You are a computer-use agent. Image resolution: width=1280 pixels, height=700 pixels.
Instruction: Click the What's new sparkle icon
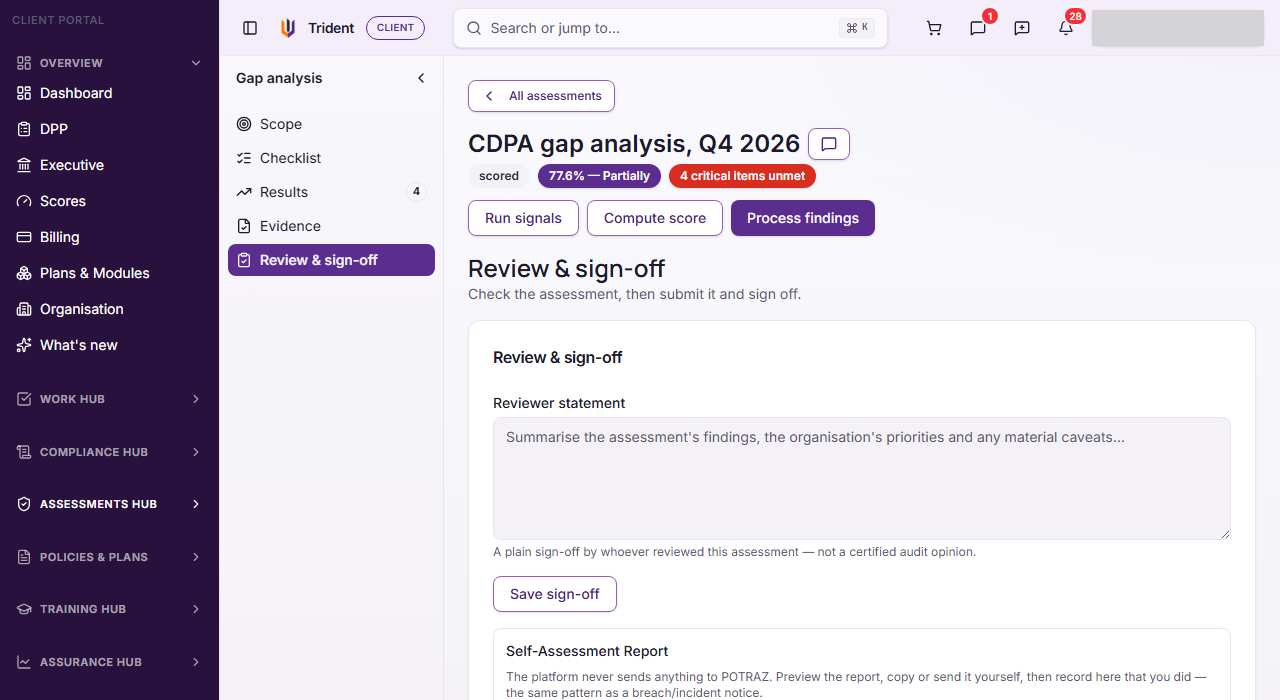click(x=24, y=345)
